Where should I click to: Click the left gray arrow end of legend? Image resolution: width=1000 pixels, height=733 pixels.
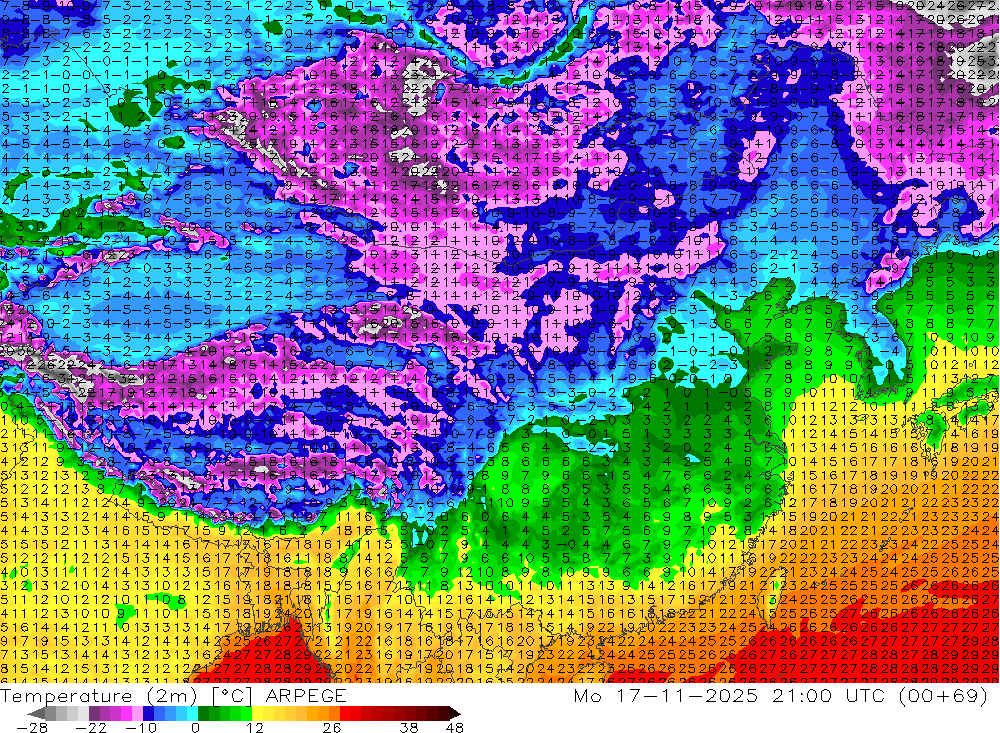click(x=36, y=713)
